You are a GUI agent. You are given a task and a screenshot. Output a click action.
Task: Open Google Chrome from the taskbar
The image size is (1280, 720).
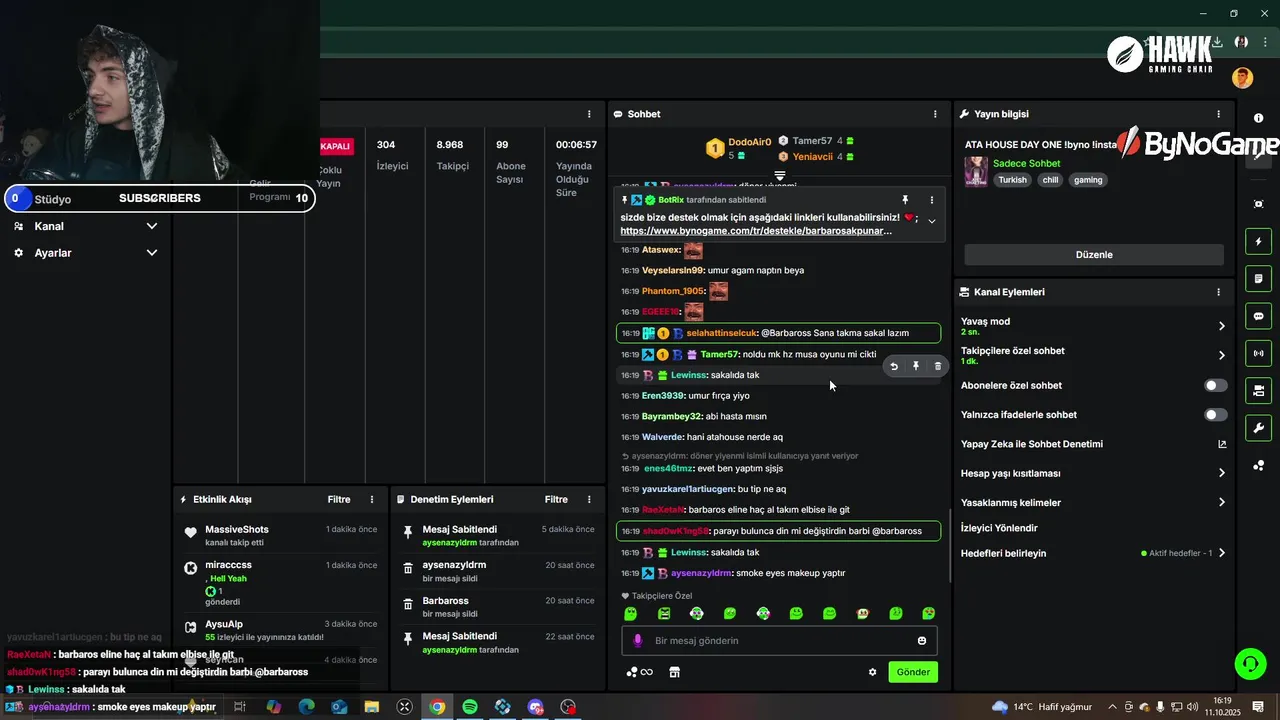coord(437,707)
